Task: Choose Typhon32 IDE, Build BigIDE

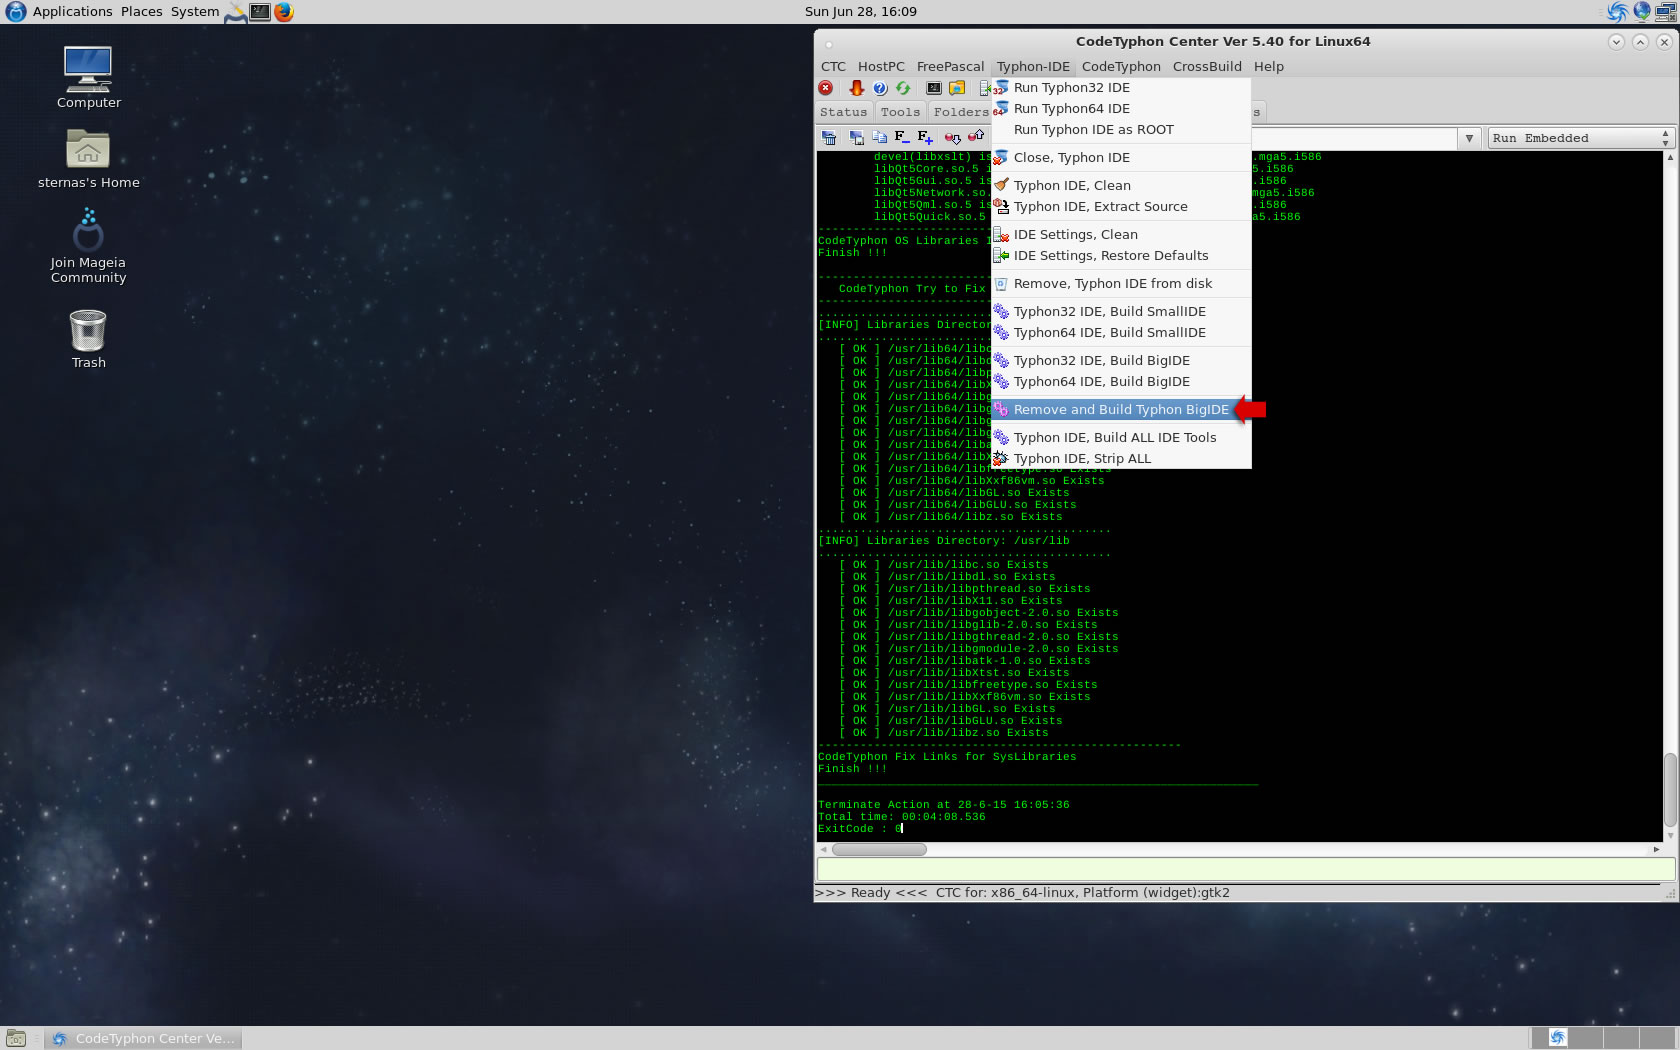Action: tap(1121, 360)
